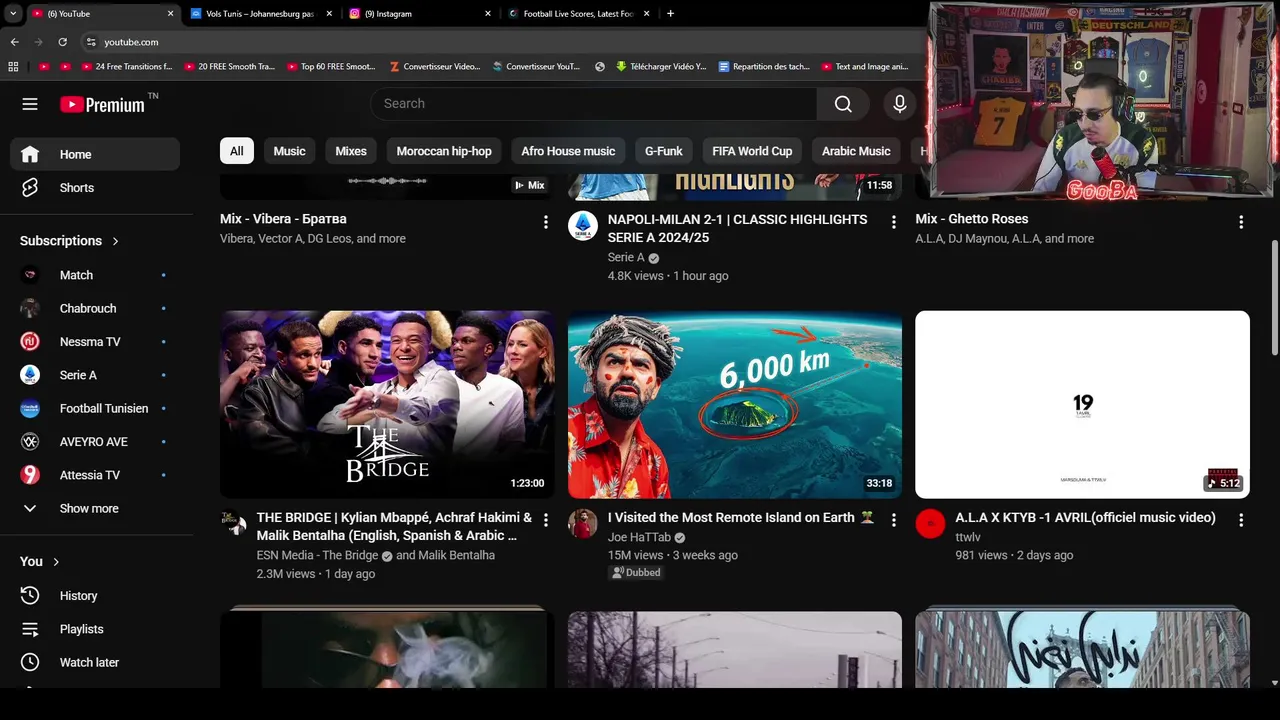Image resolution: width=1280 pixels, height=720 pixels.
Task: Click the search magnifier button
Action: tap(843, 104)
